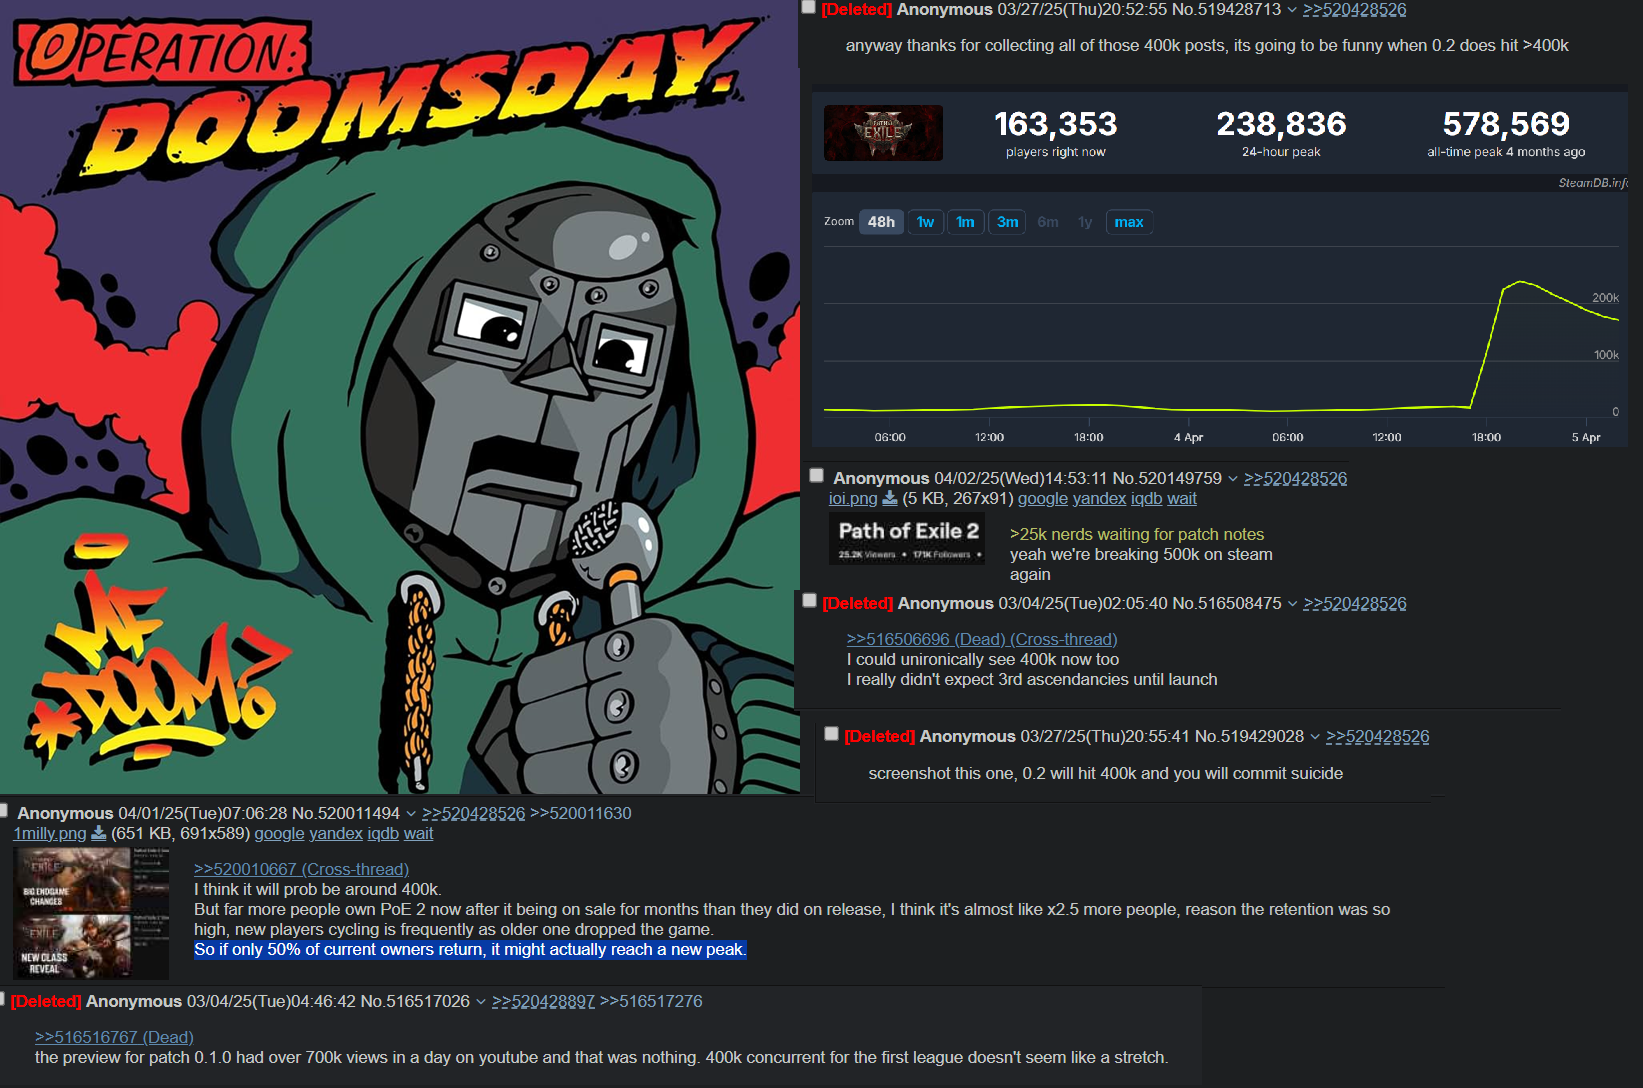The width and height of the screenshot is (1643, 1088).
Task: Tick checkbox for post No.519428713
Action: 808,7
